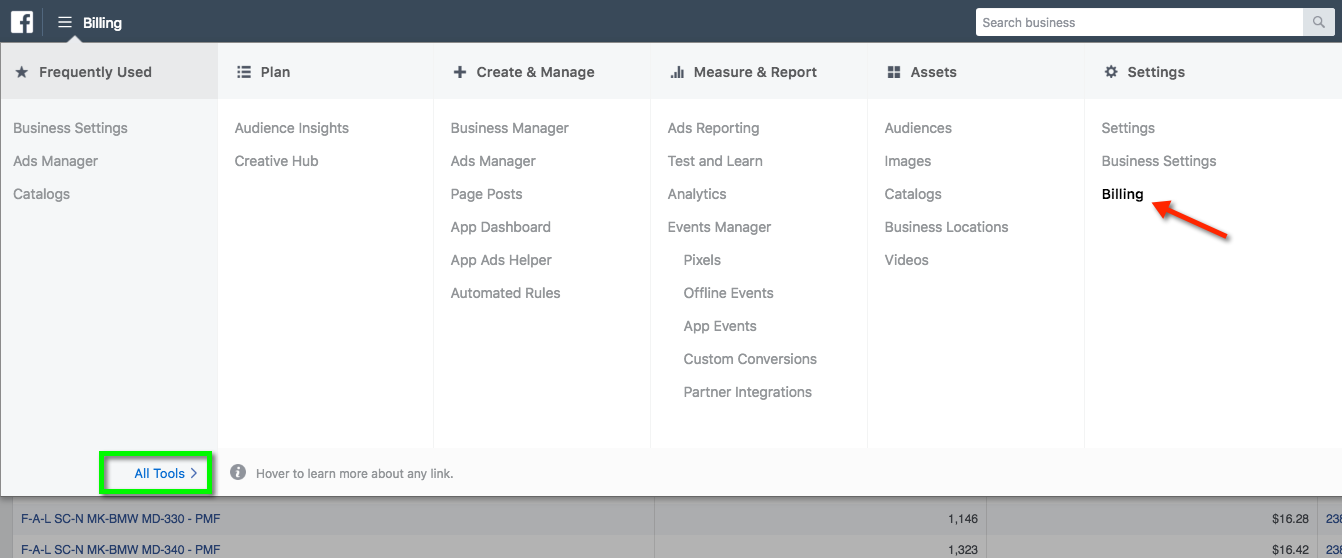Screen dimensions: 1342x558
Task: Open Test and Learn
Action: [715, 161]
